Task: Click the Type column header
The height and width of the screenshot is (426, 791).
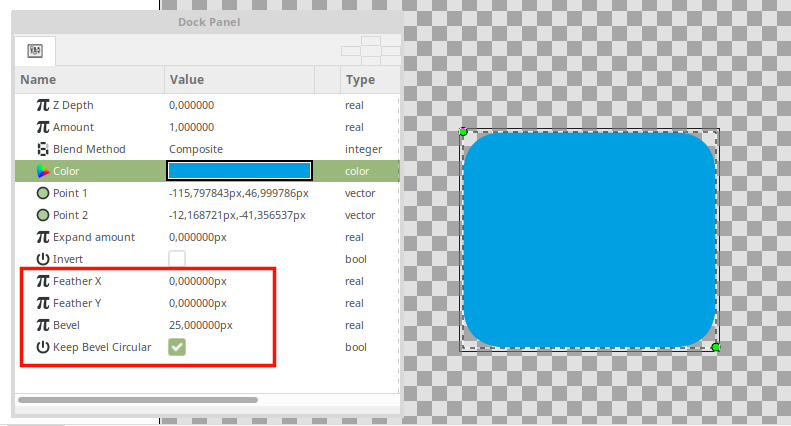Action: [360, 80]
